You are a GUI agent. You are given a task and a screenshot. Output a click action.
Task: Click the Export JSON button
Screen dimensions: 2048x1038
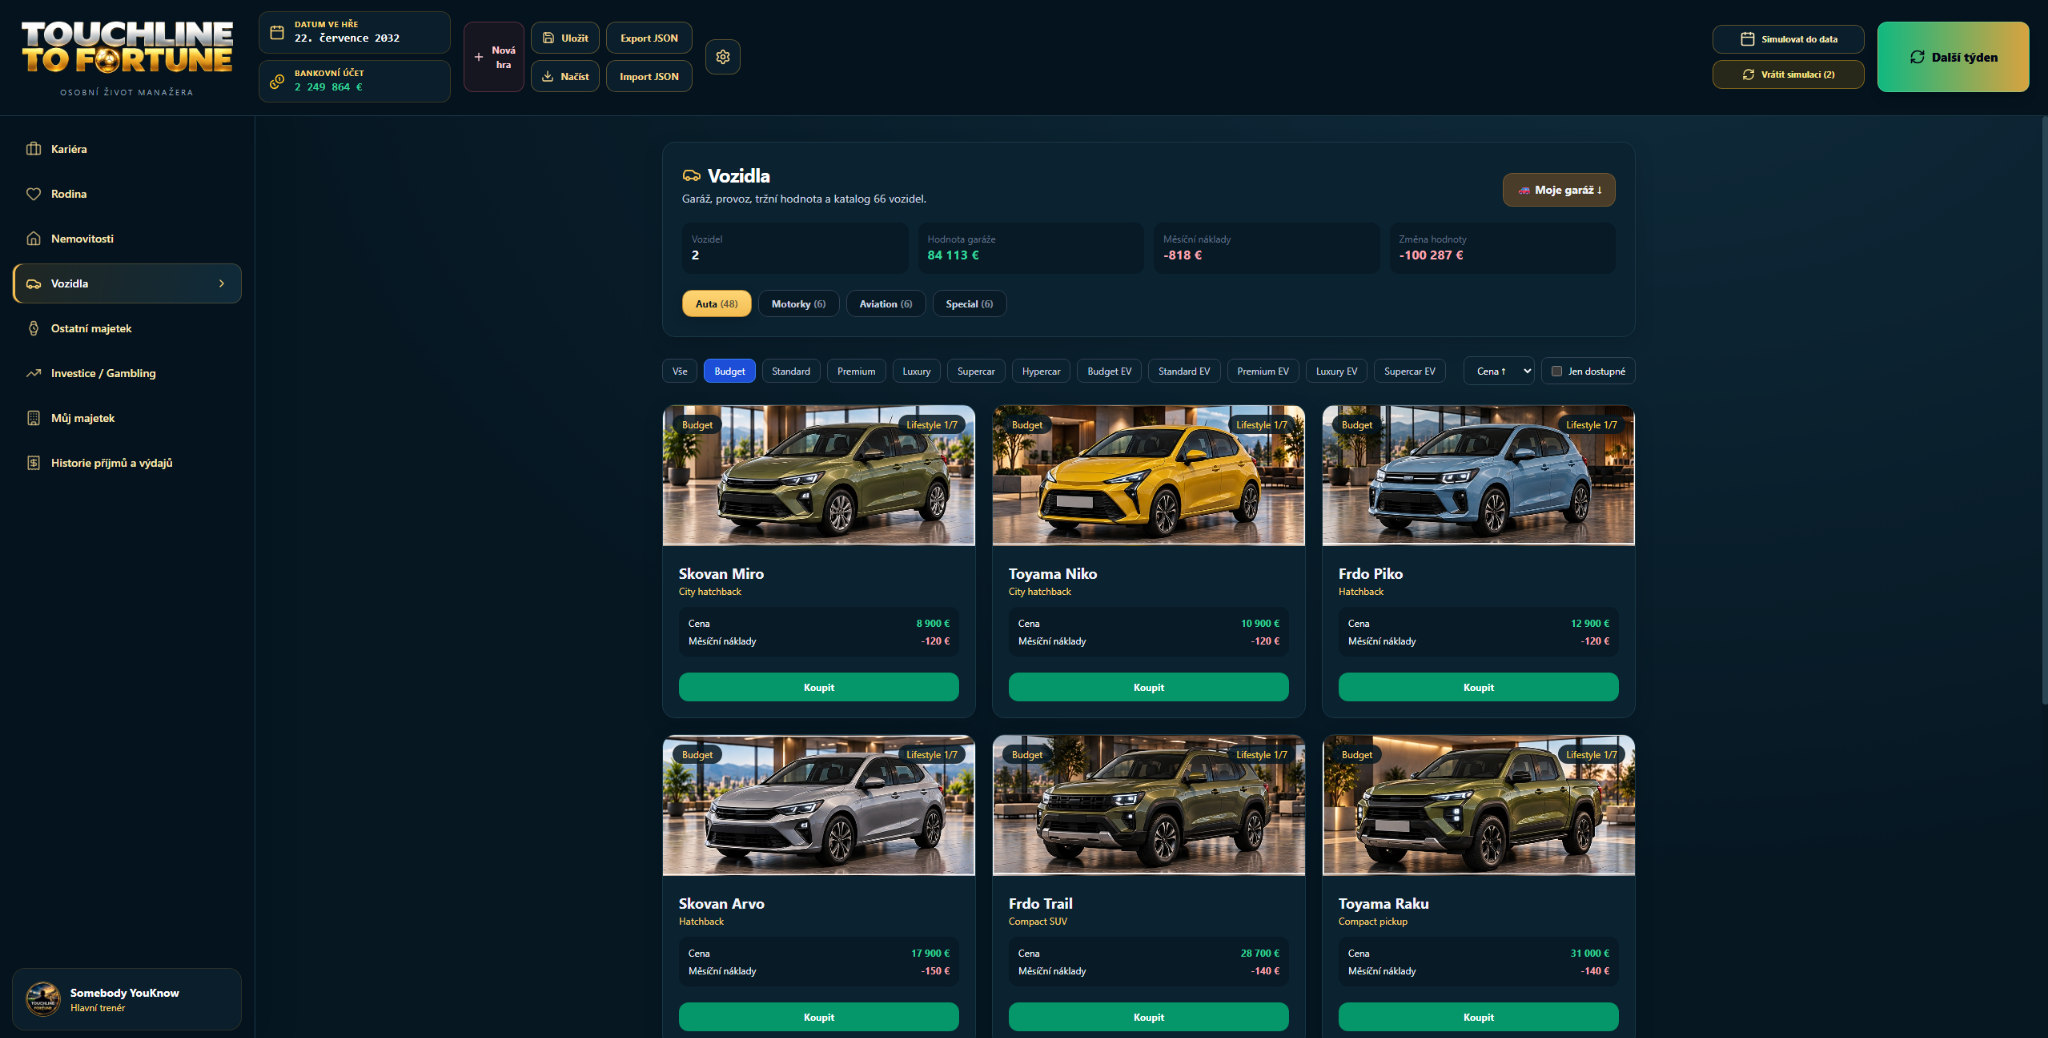click(649, 38)
